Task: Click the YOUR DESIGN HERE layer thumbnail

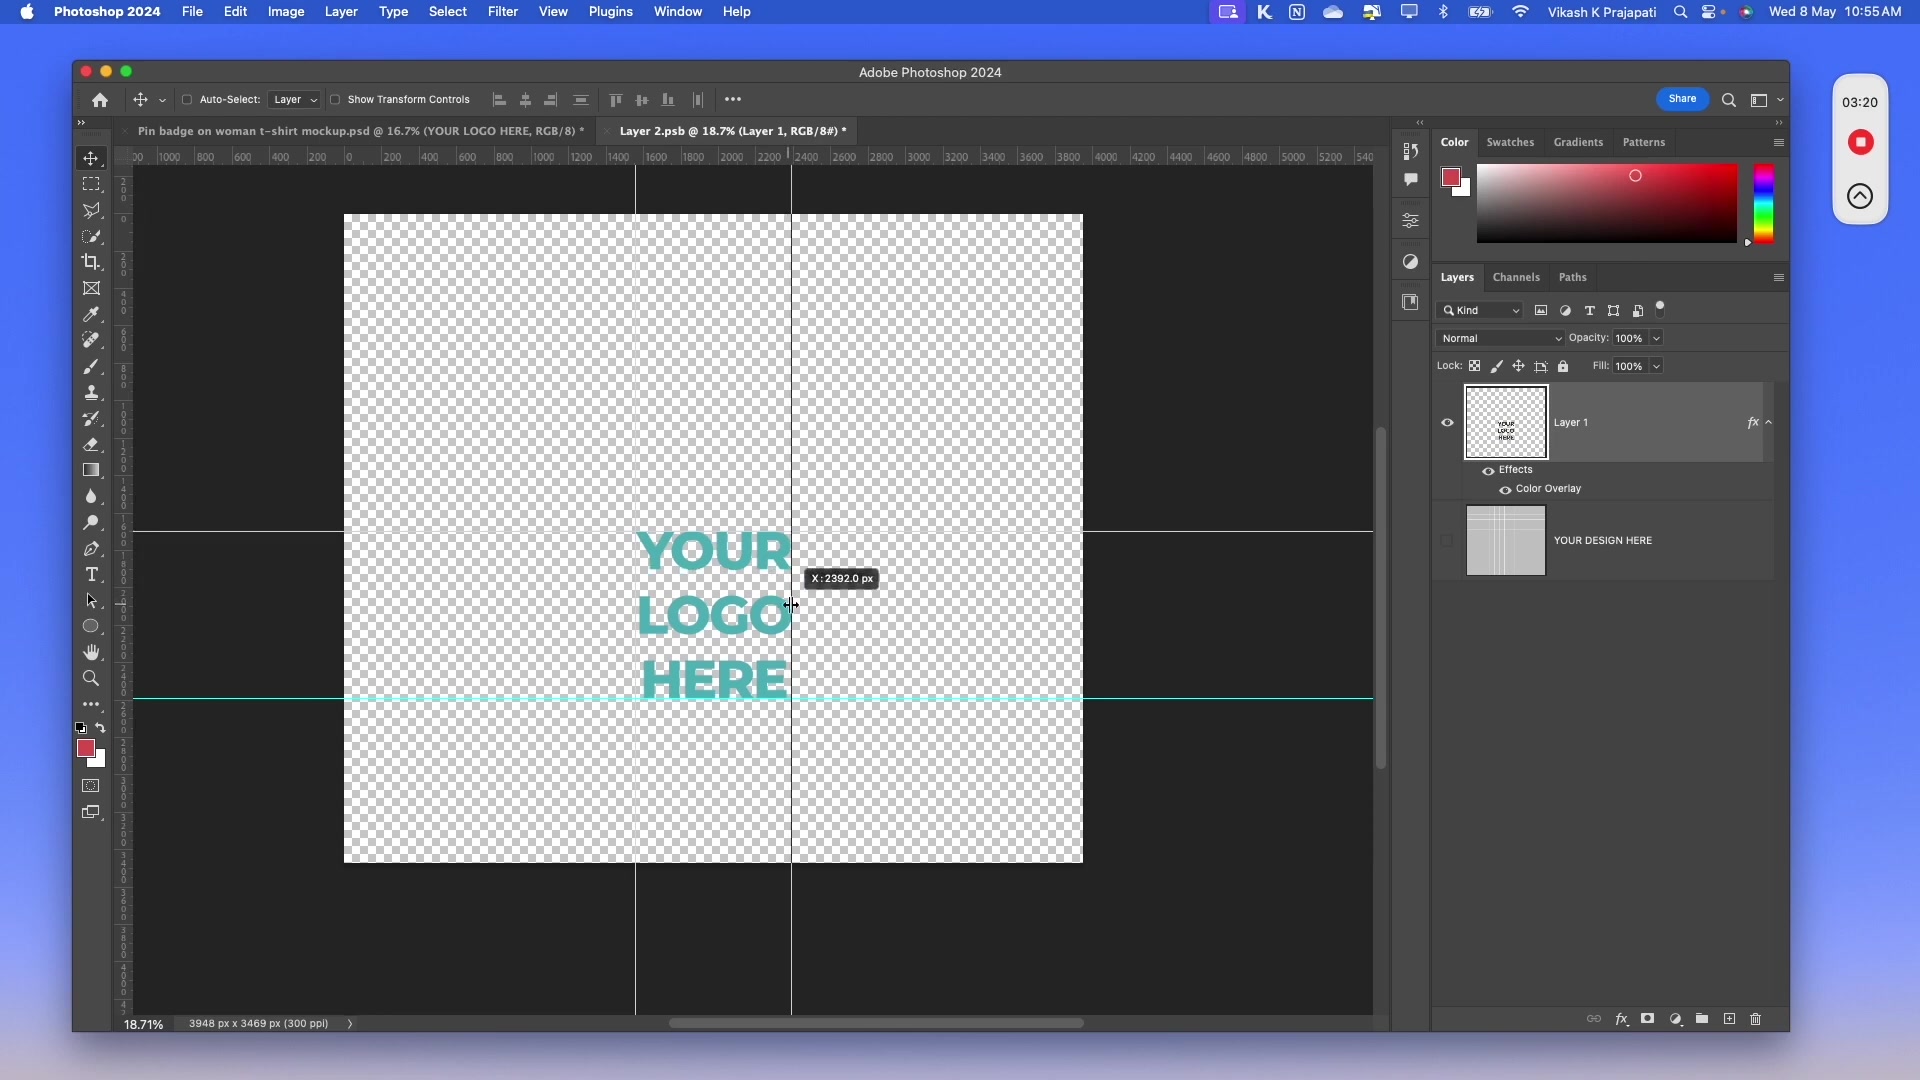Action: pyautogui.click(x=1505, y=540)
